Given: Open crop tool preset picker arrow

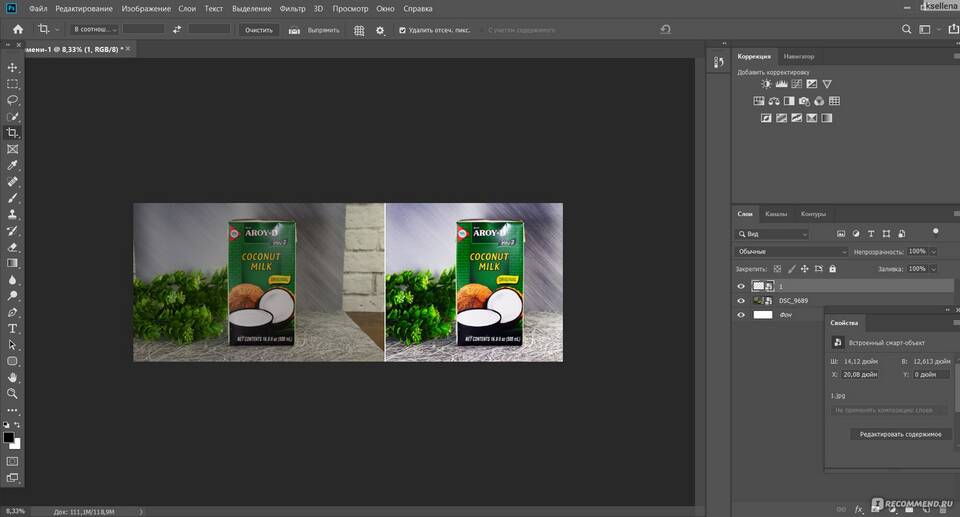Looking at the screenshot, I should [x=58, y=29].
